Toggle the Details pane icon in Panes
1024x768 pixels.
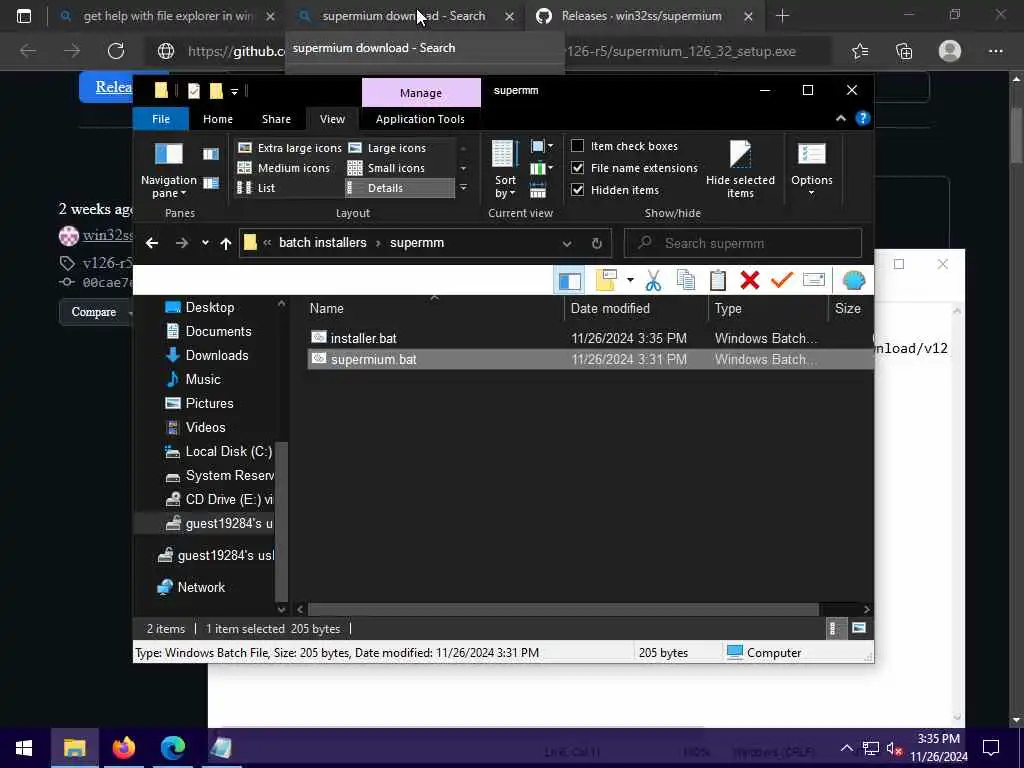[210, 183]
